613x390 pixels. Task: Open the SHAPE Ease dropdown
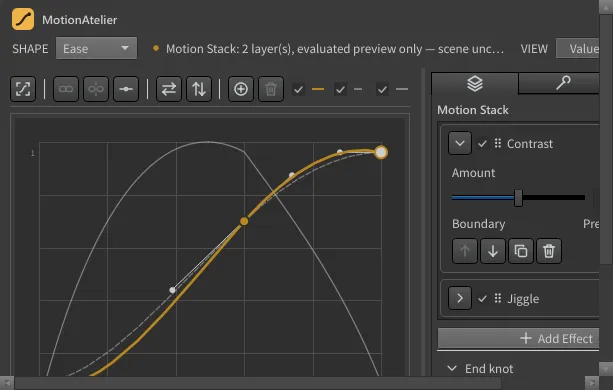(96, 48)
